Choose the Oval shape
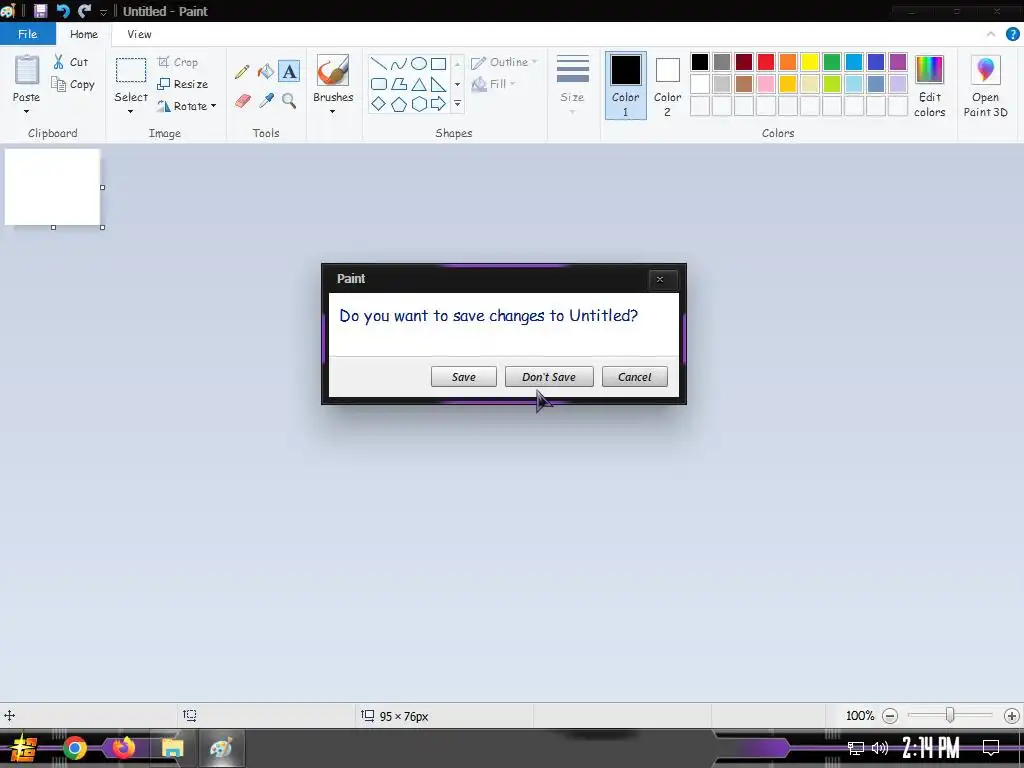1024x768 pixels. point(419,63)
